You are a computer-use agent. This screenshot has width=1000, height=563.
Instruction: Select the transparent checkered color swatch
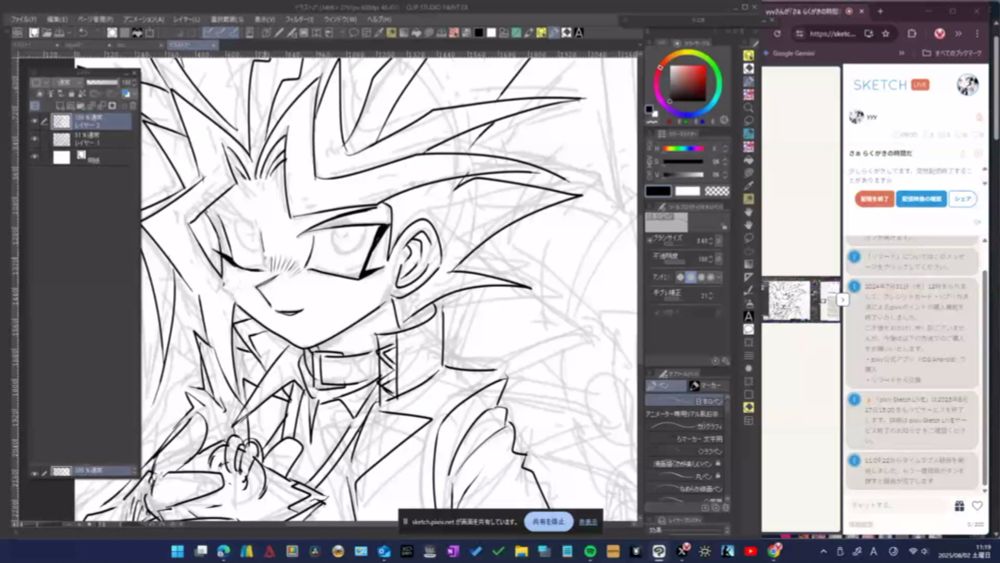tap(717, 191)
